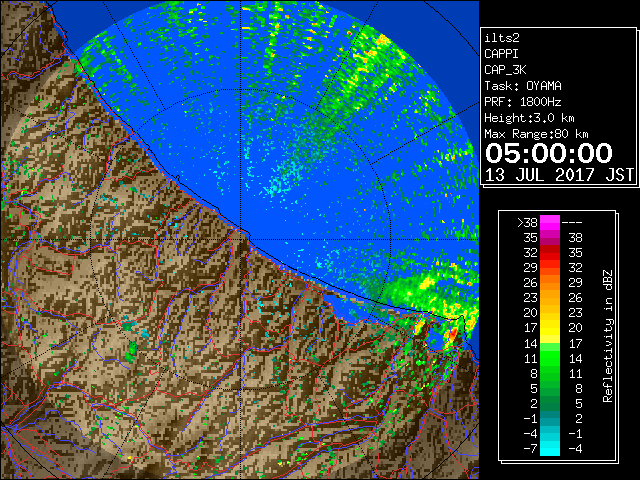Click the red 32–35 dBZ legend swatch

click(x=550, y=253)
